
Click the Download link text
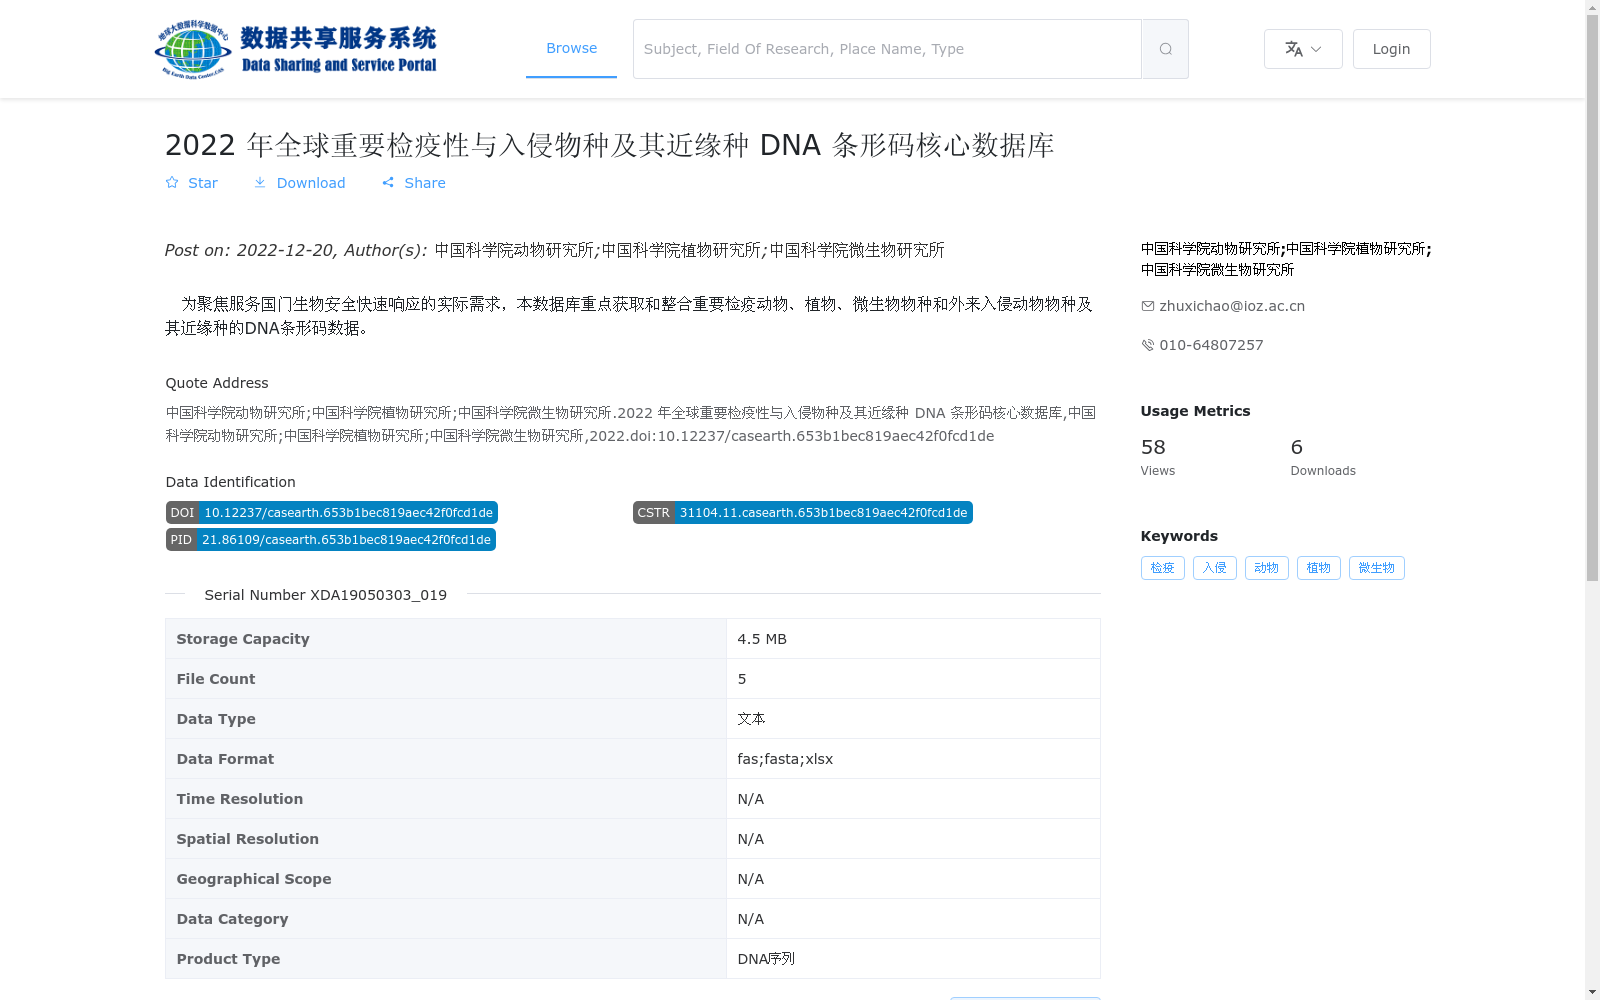[x=311, y=183]
